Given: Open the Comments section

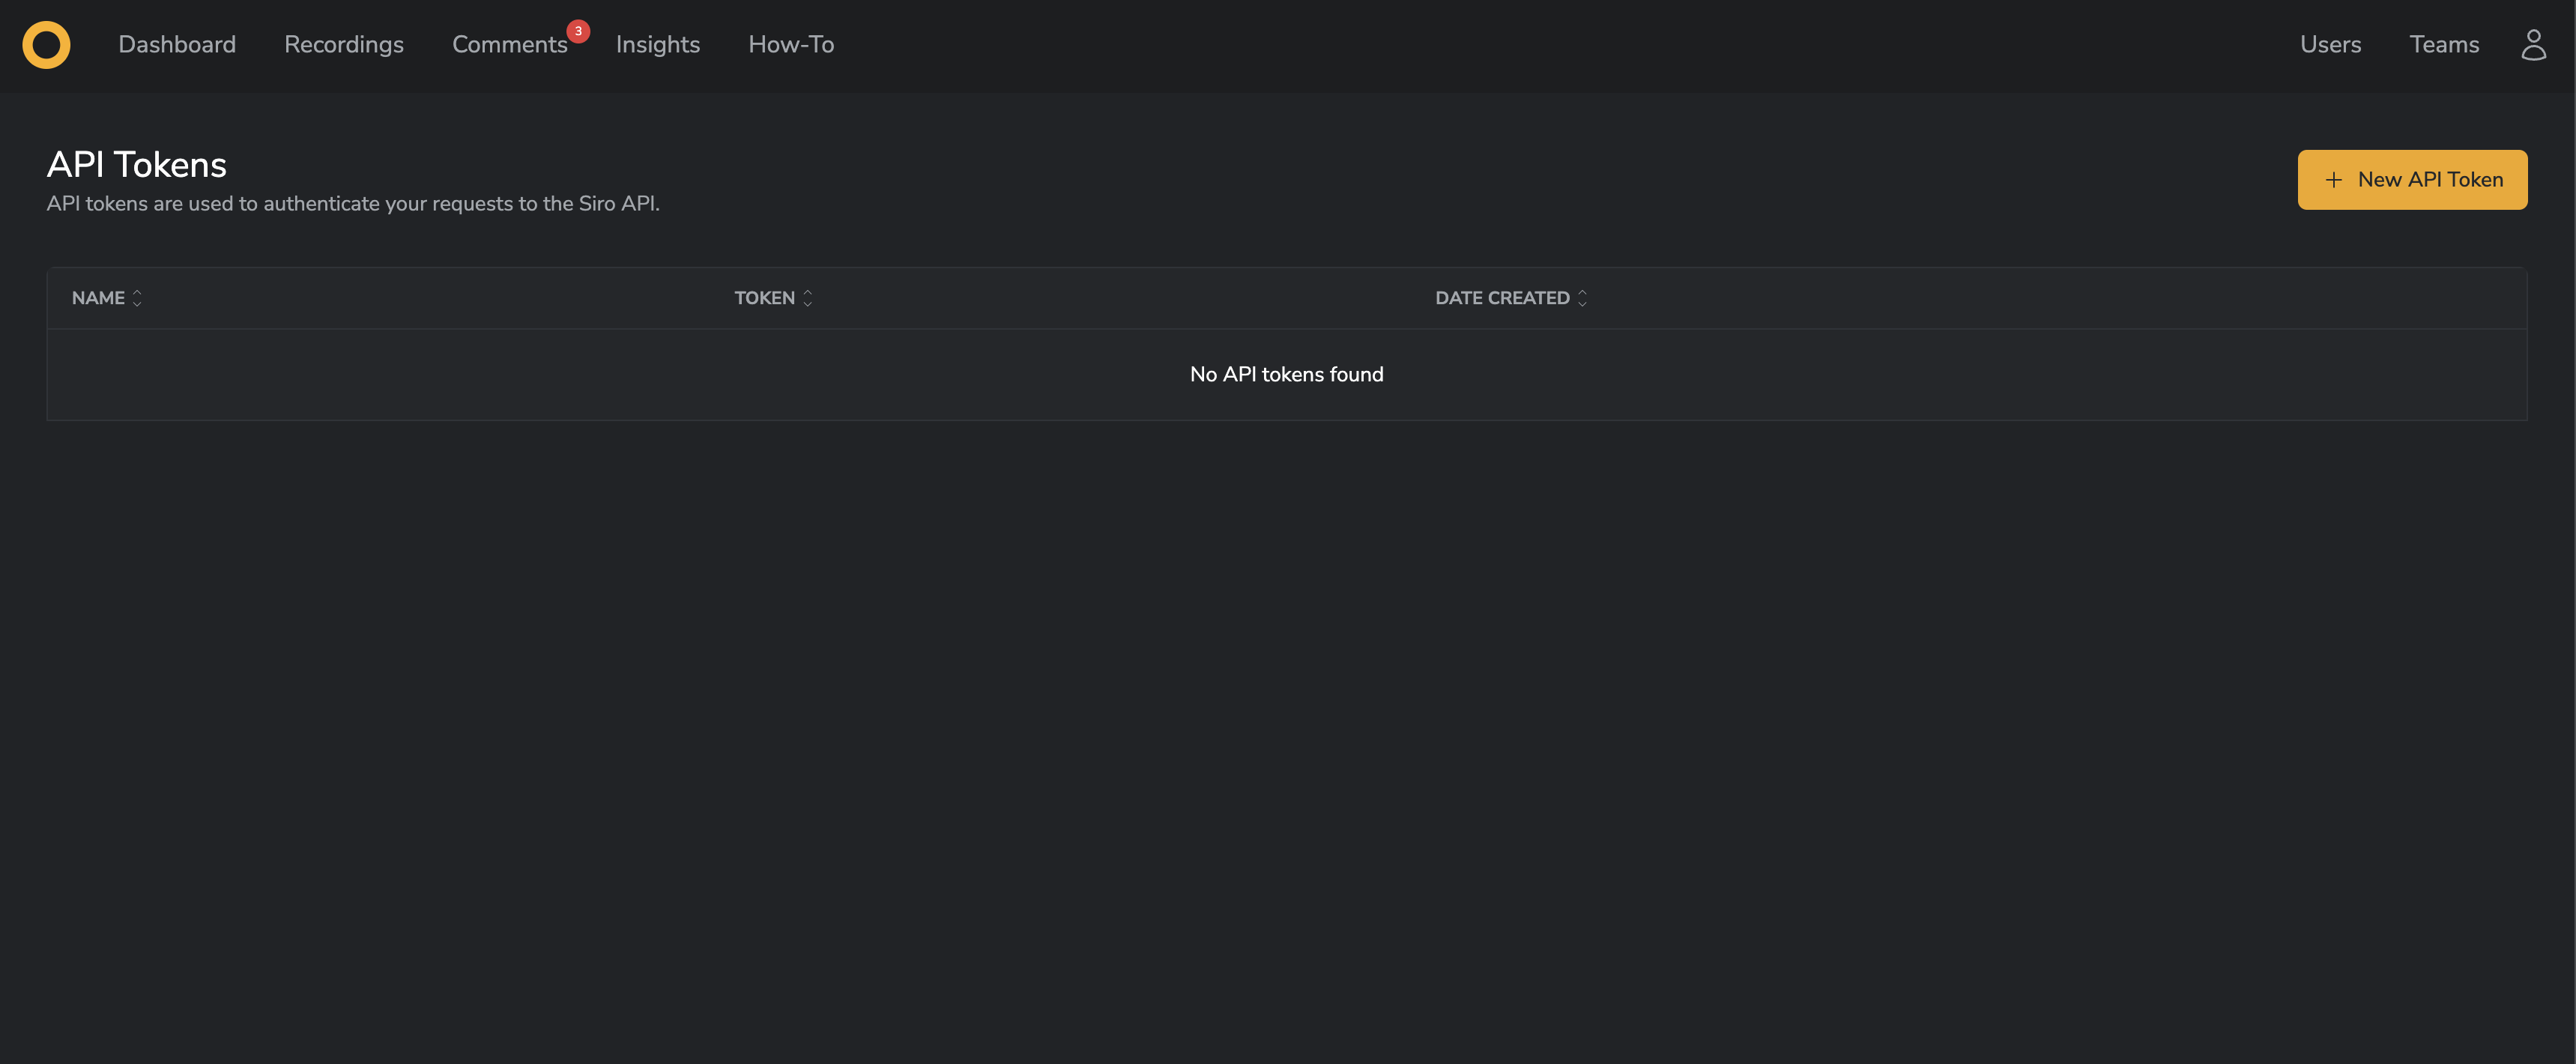Looking at the screenshot, I should pos(509,45).
